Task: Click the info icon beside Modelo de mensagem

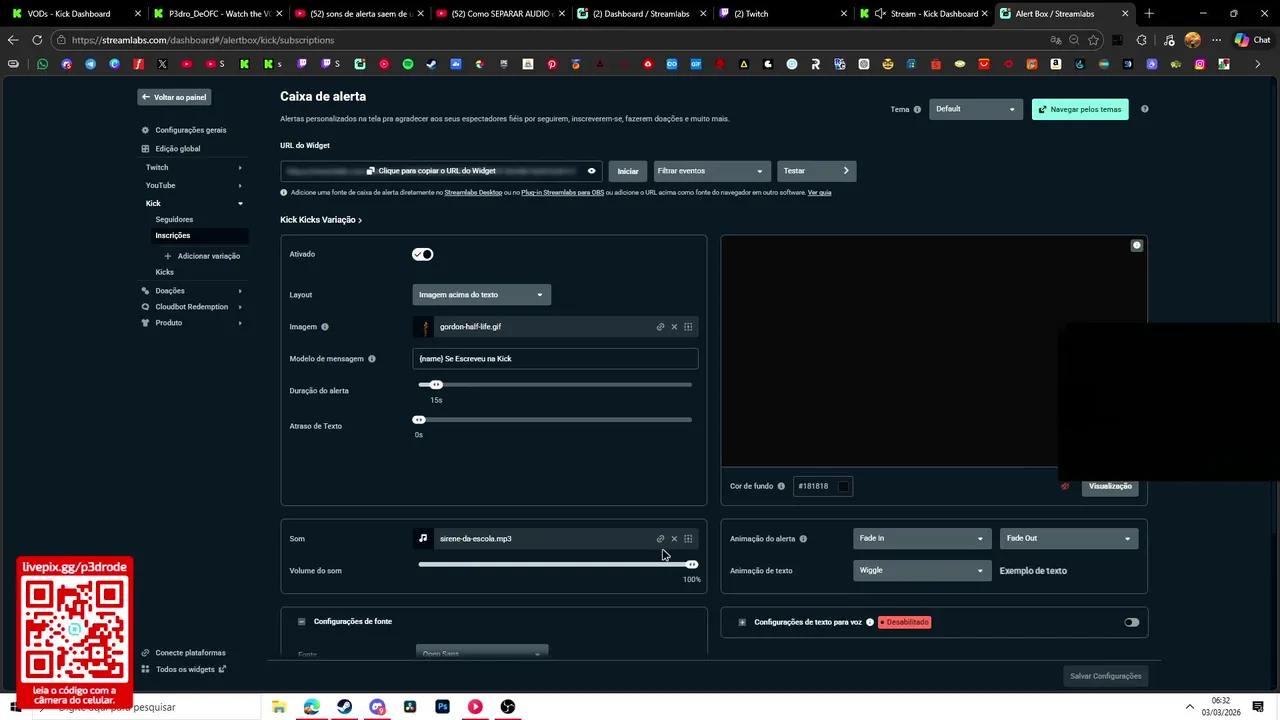Action: tap(372, 359)
